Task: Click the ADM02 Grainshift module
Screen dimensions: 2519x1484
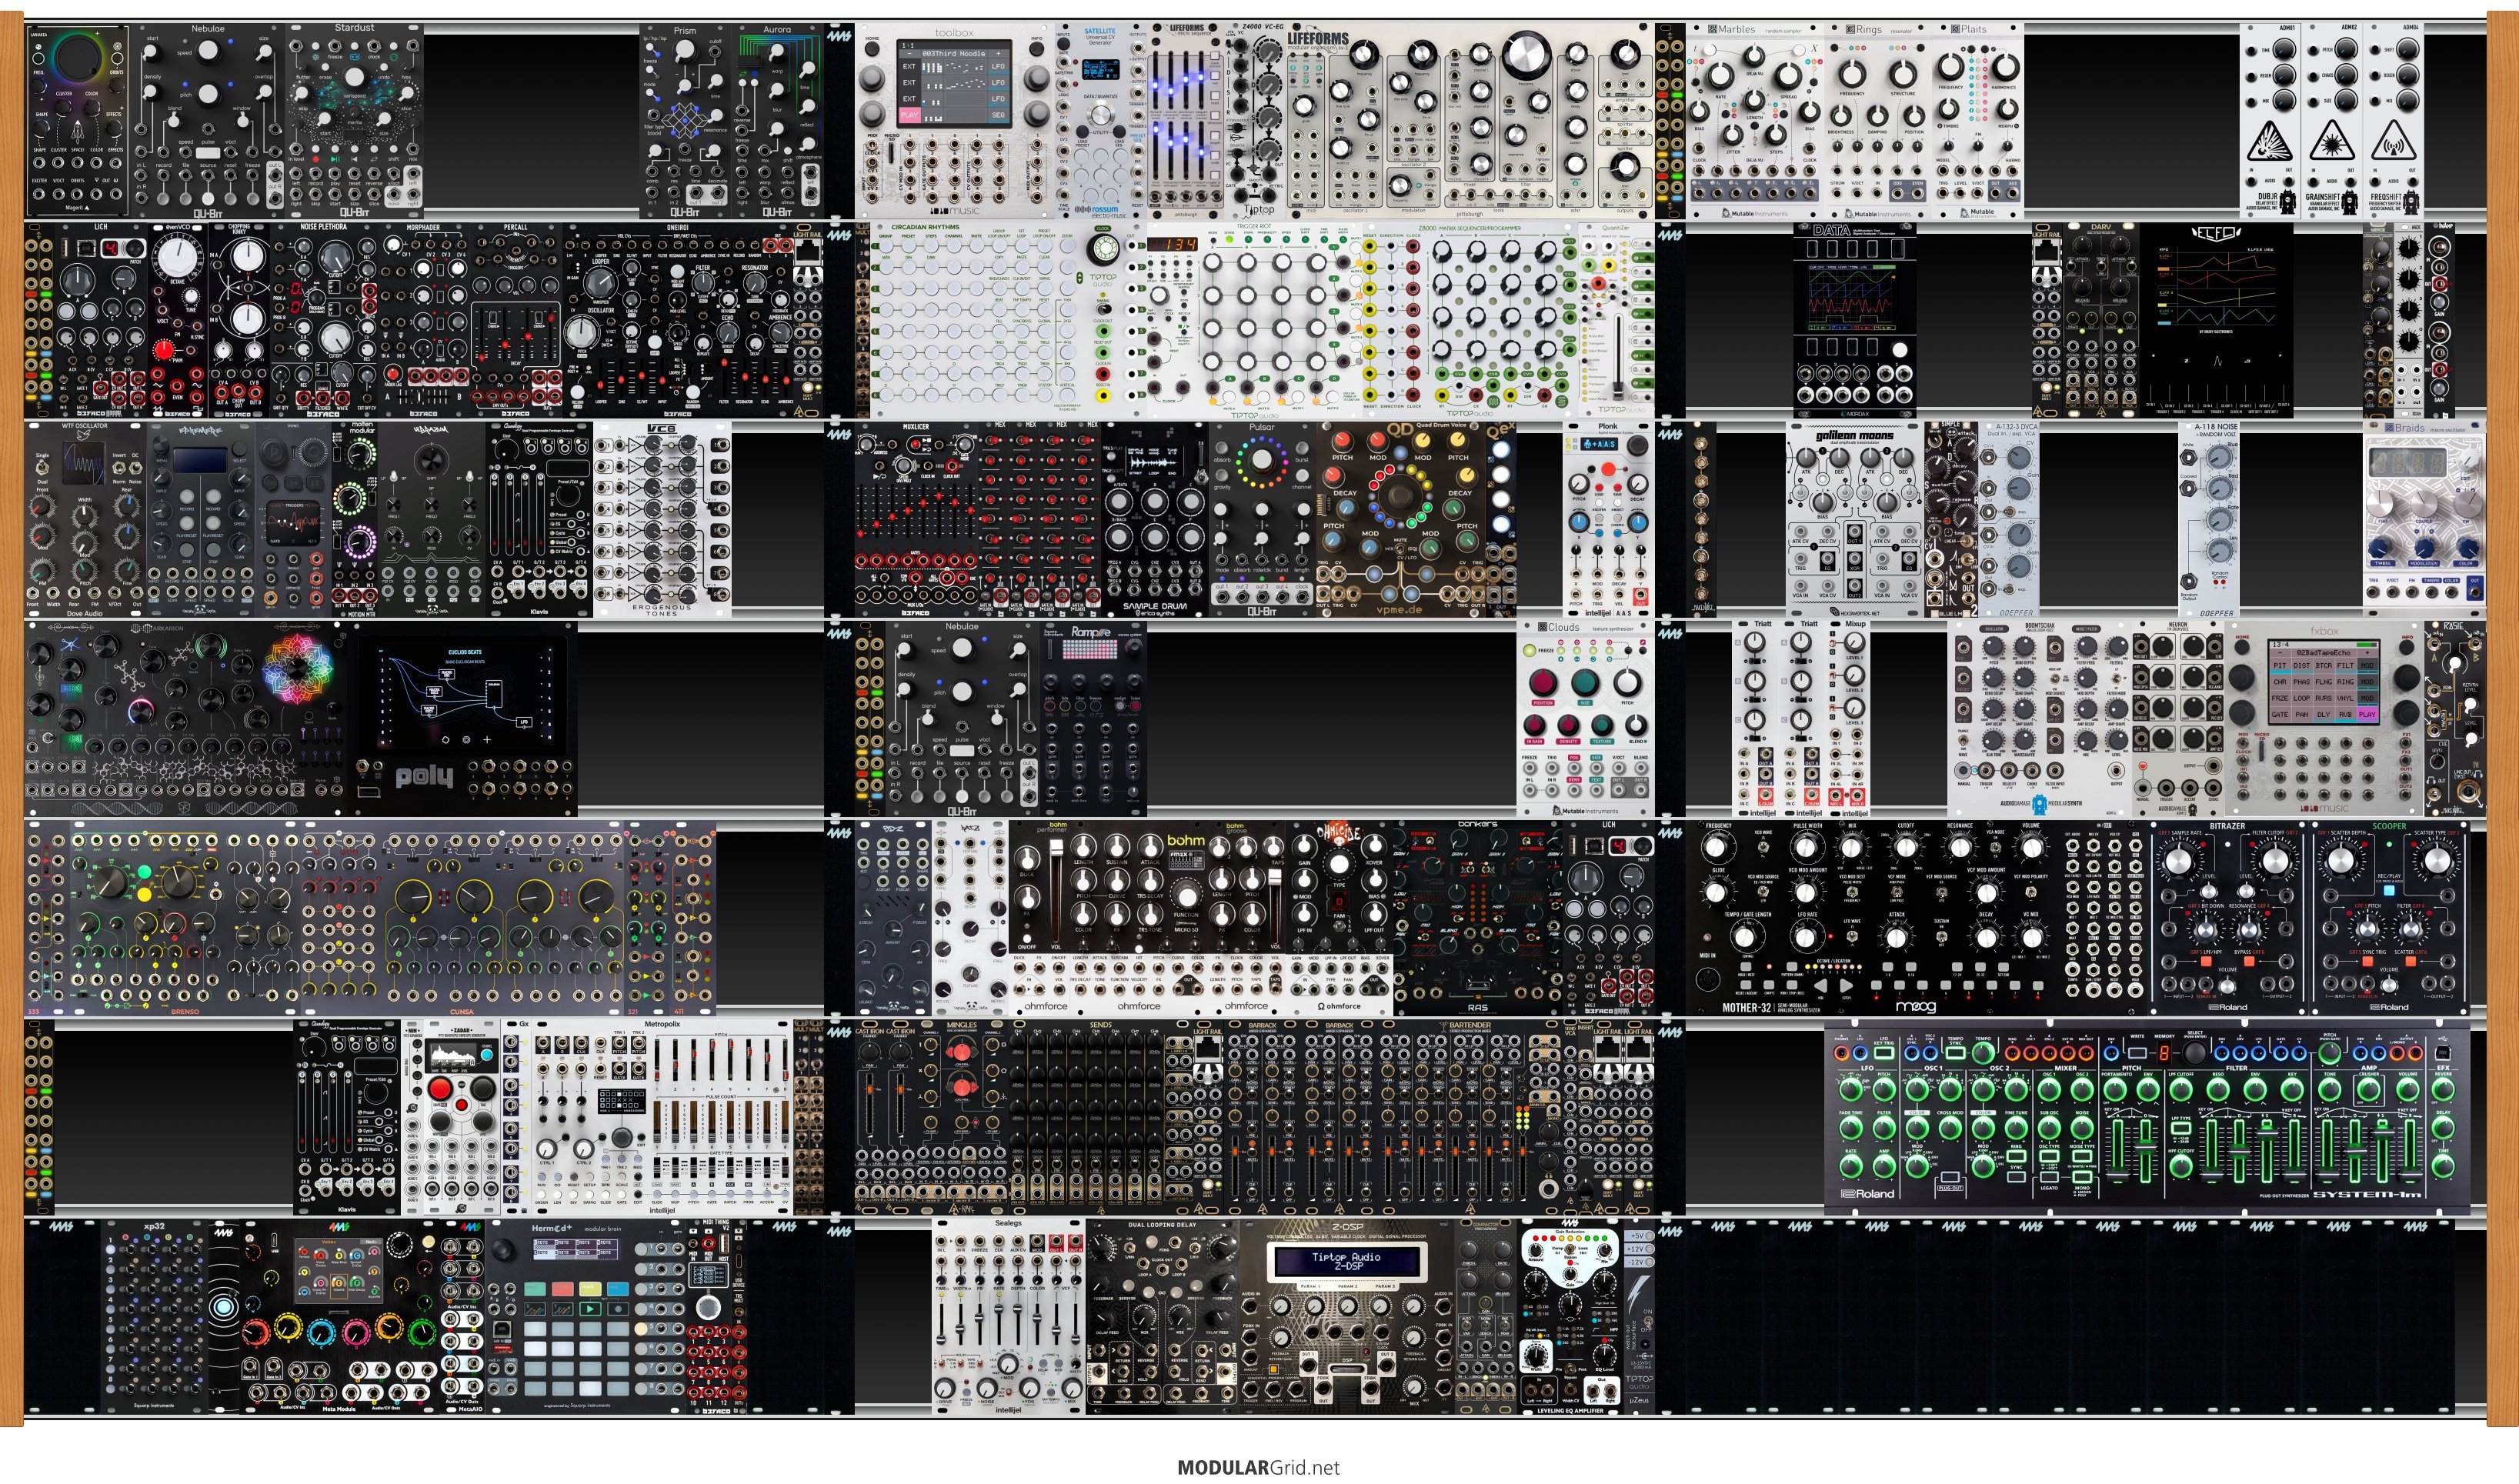Action: 2331,120
